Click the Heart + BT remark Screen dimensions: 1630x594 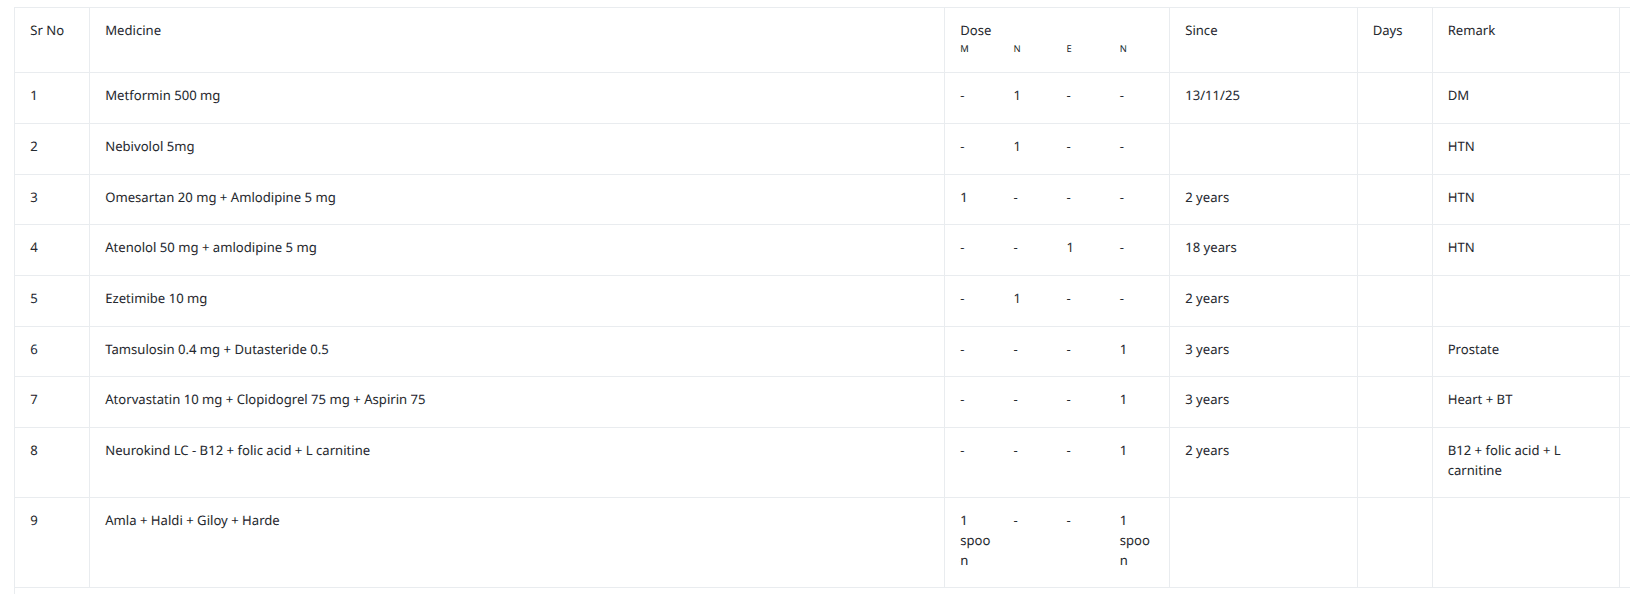tap(1480, 400)
